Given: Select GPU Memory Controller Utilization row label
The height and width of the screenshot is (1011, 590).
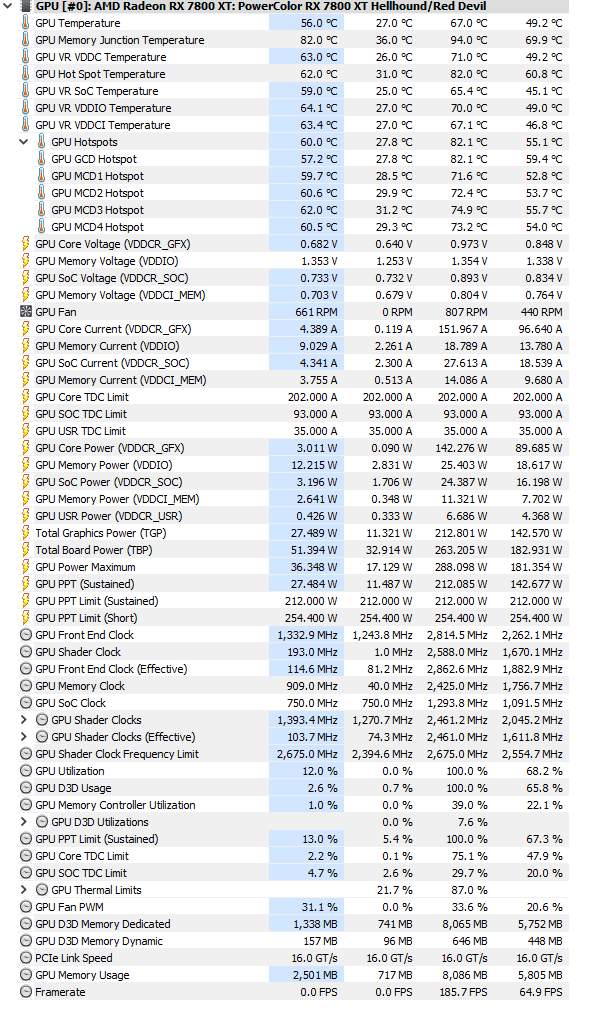Looking at the screenshot, I should [115, 805].
